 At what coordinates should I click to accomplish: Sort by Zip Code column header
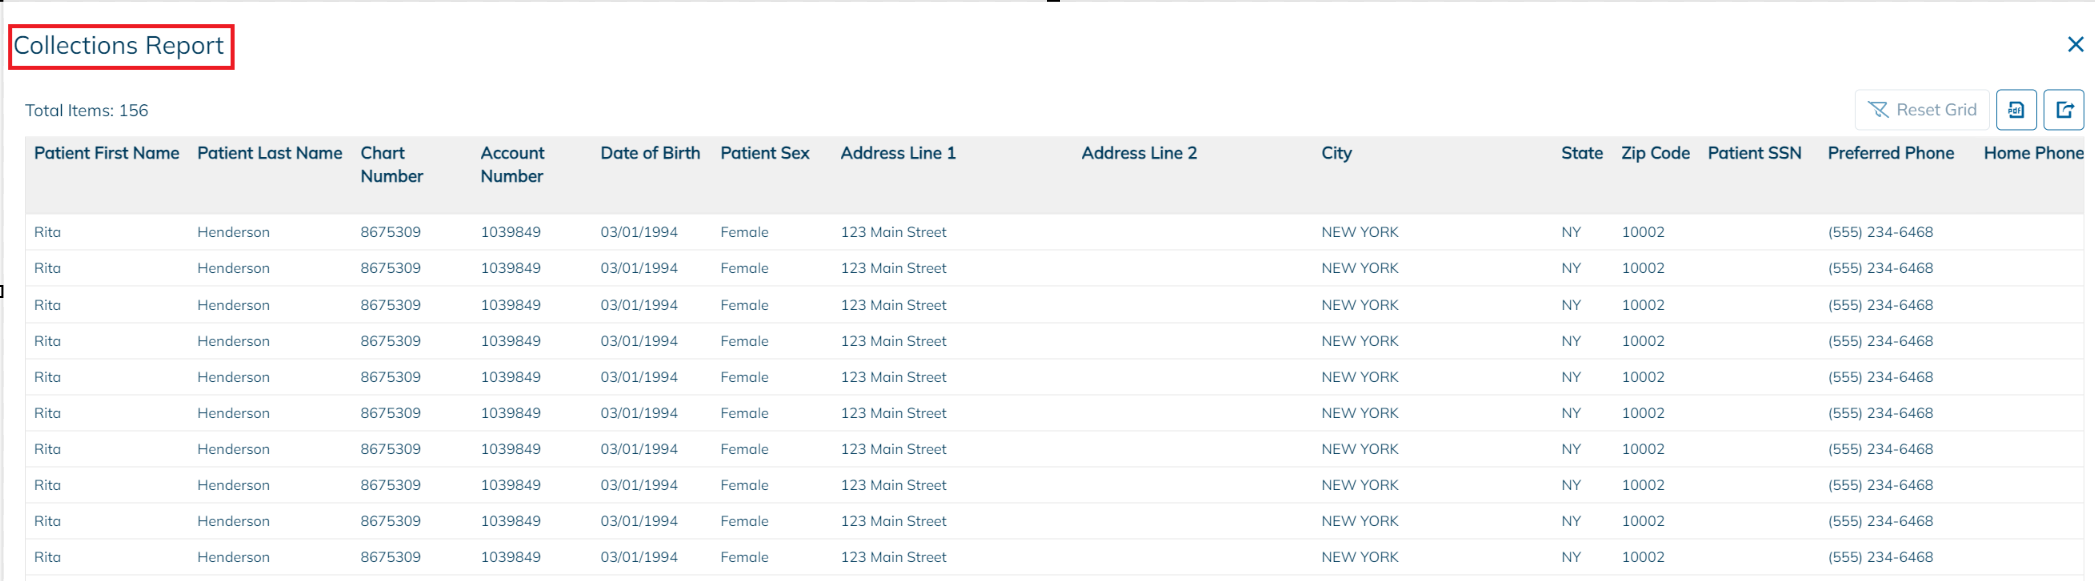tap(1655, 153)
